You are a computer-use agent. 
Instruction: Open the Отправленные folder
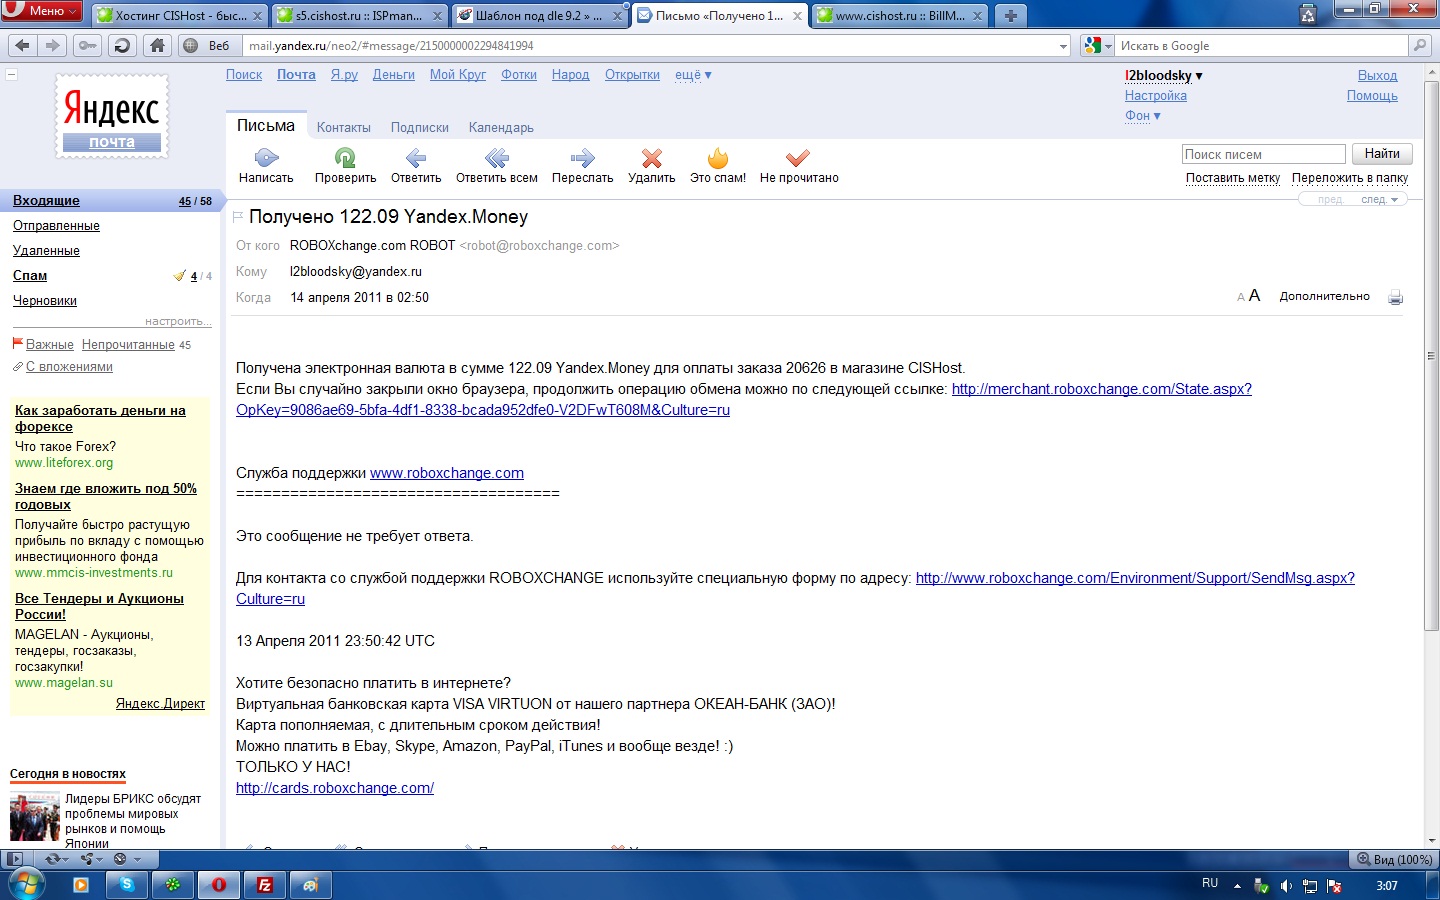[x=56, y=226]
